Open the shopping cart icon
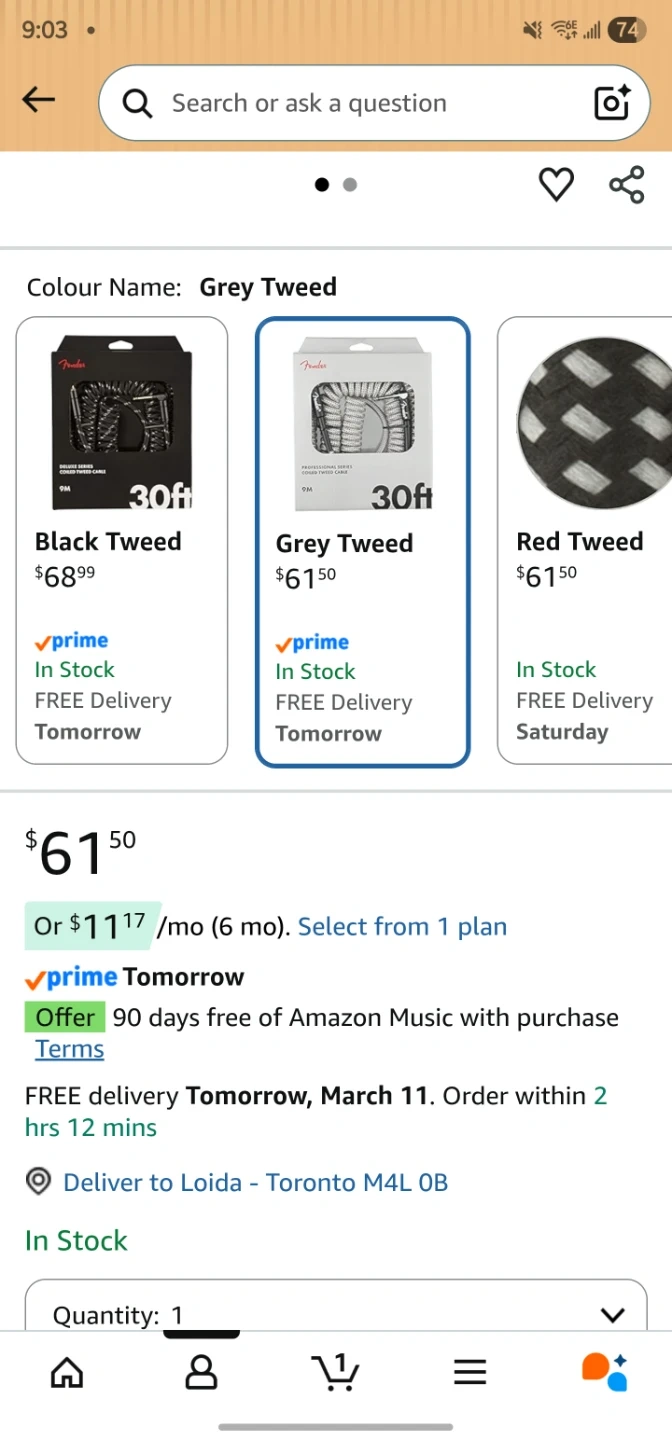The height and width of the screenshot is (1440, 672). pos(336,1373)
